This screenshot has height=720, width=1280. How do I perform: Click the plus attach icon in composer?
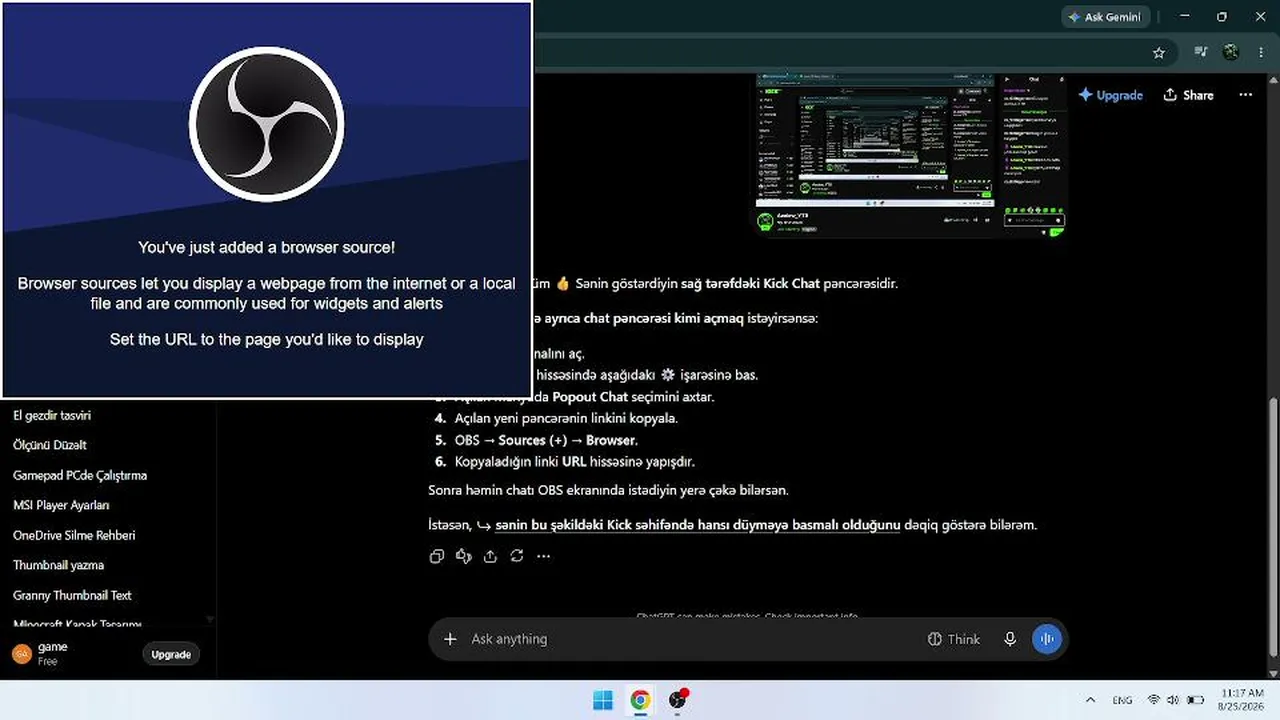click(450, 639)
